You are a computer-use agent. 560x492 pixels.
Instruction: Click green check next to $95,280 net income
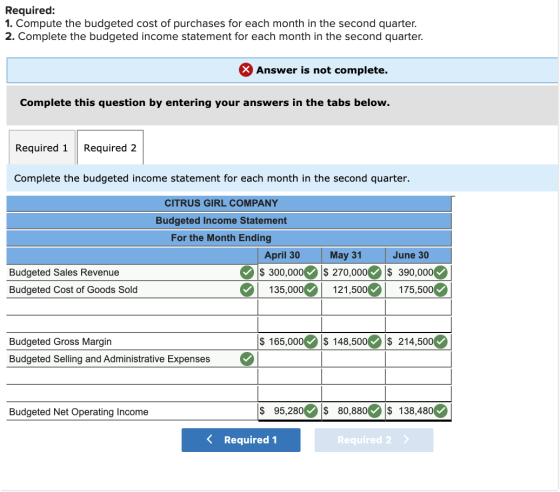[x=311, y=411]
